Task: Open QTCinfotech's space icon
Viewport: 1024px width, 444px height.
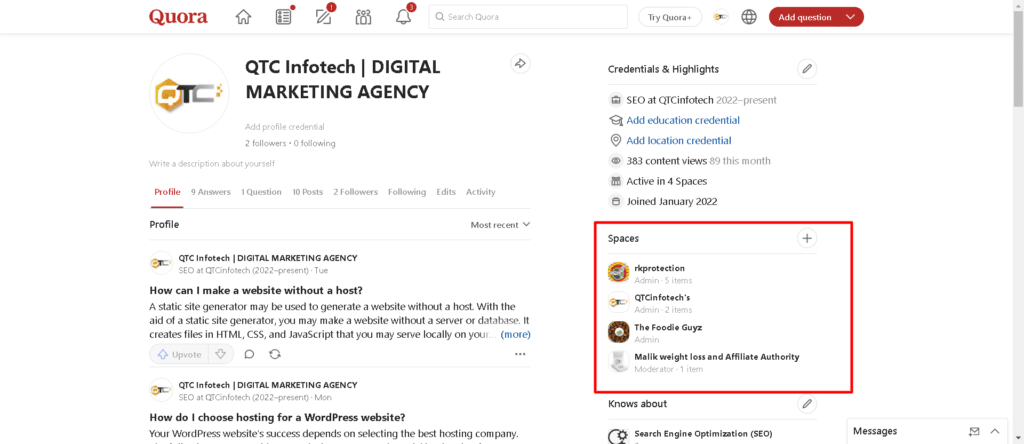Action: coord(618,302)
